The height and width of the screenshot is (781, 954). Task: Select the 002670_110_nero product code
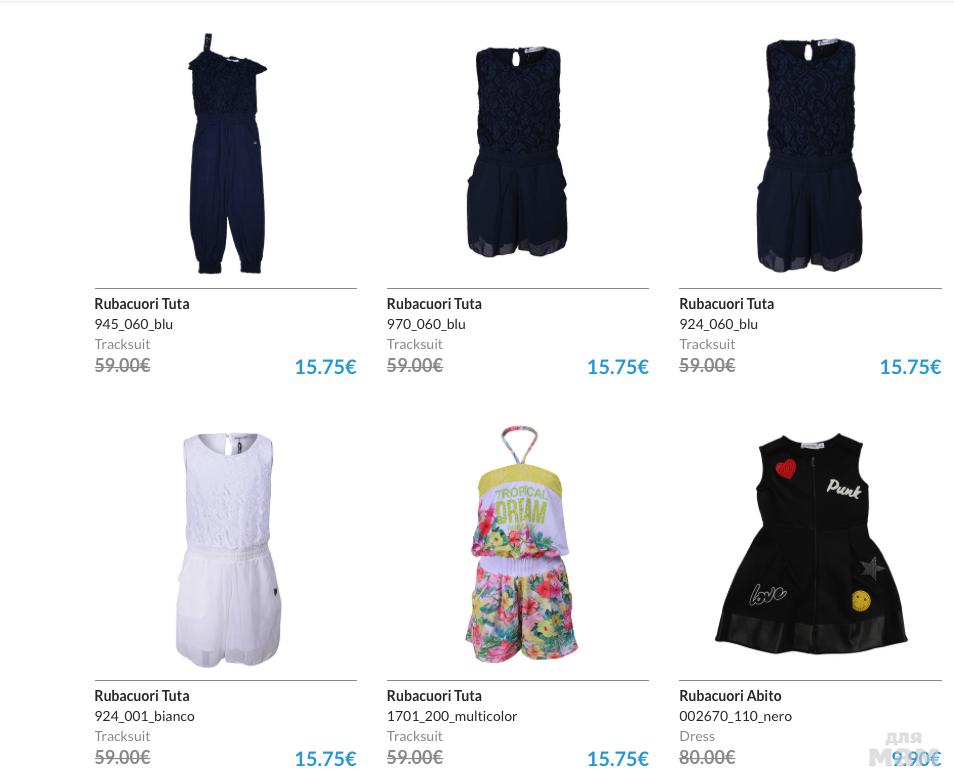pyautogui.click(x=736, y=716)
